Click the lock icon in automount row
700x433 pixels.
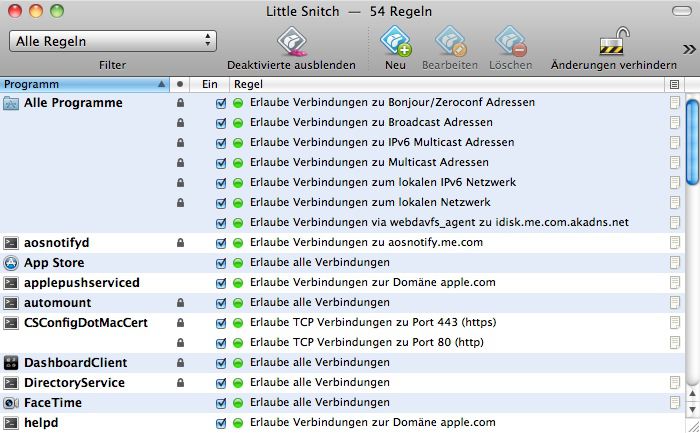(180, 303)
